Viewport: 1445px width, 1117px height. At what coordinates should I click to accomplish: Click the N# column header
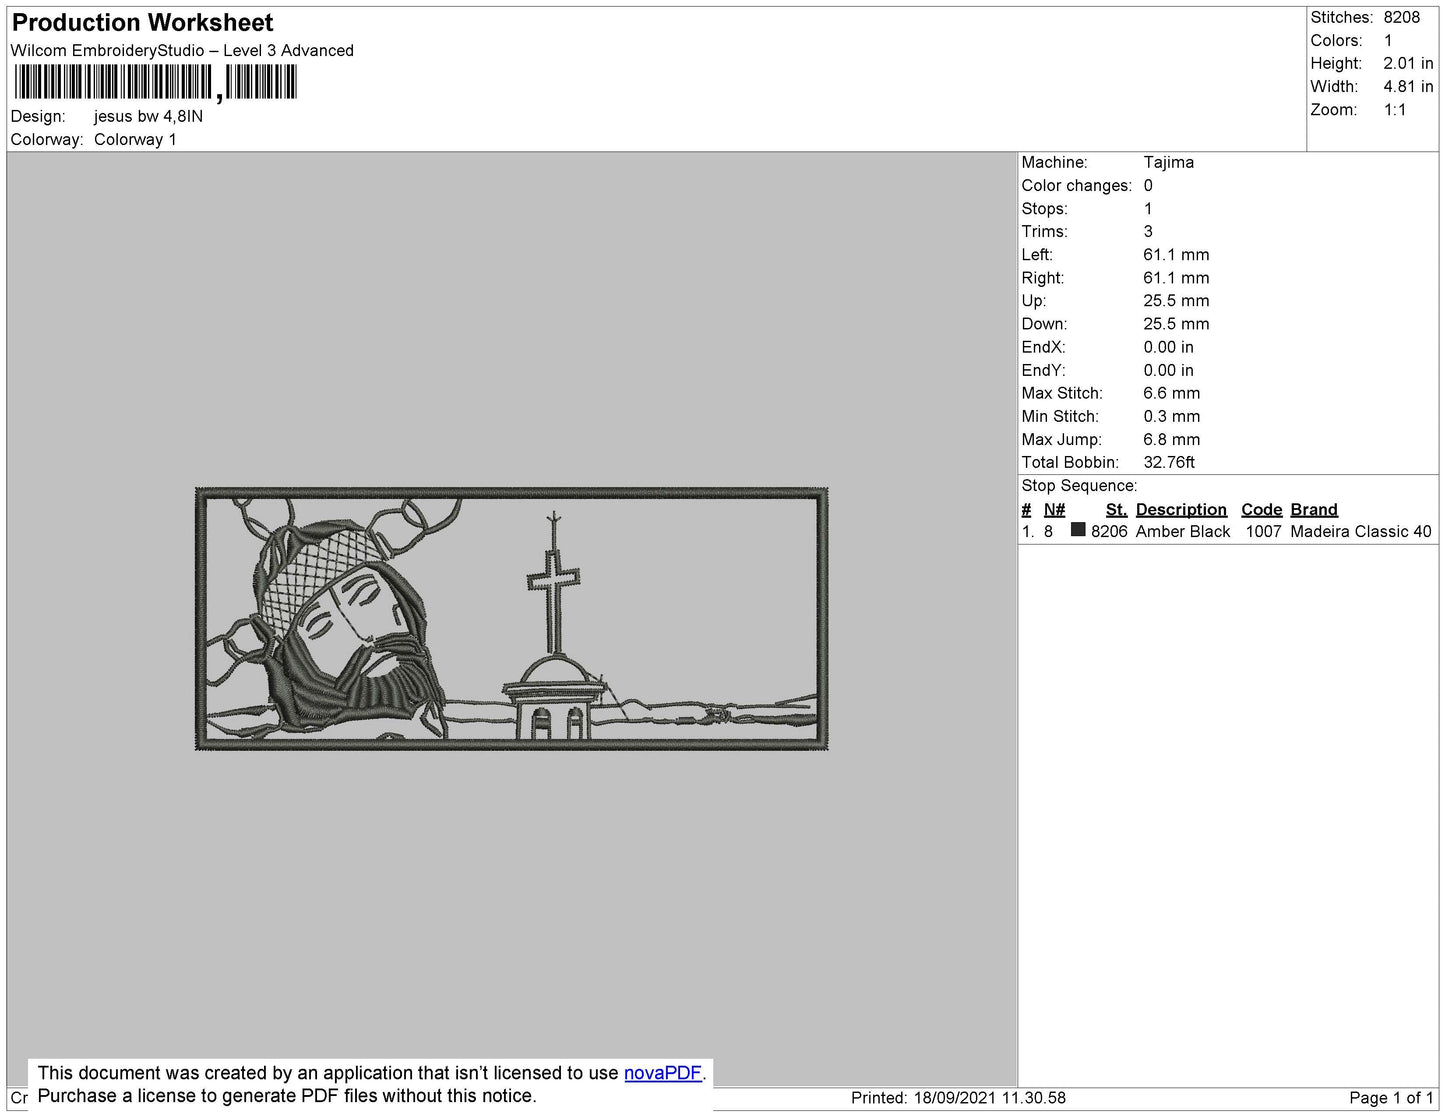point(1054,509)
